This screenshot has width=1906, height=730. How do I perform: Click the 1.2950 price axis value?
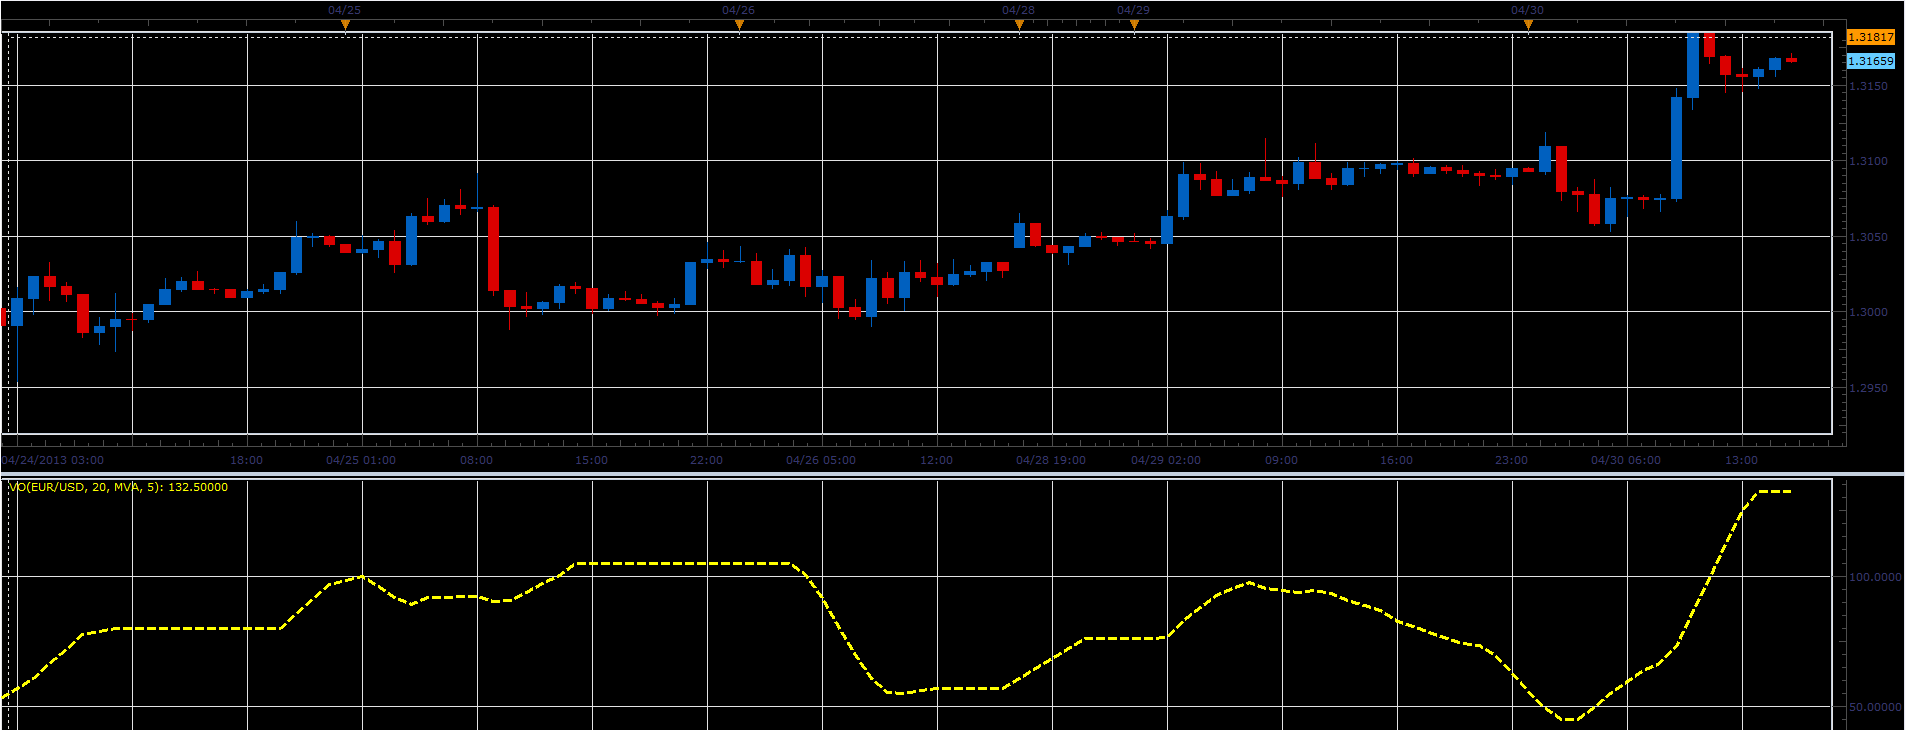click(1868, 388)
